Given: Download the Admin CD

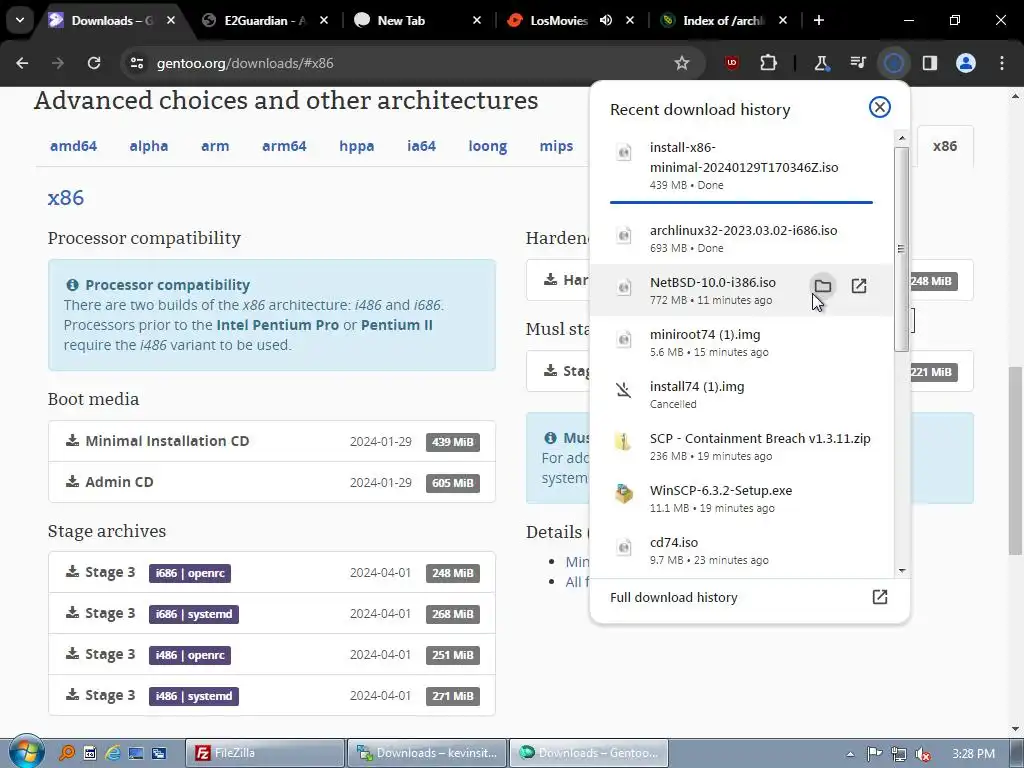Looking at the screenshot, I should pyautogui.click(x=272, y=482).
